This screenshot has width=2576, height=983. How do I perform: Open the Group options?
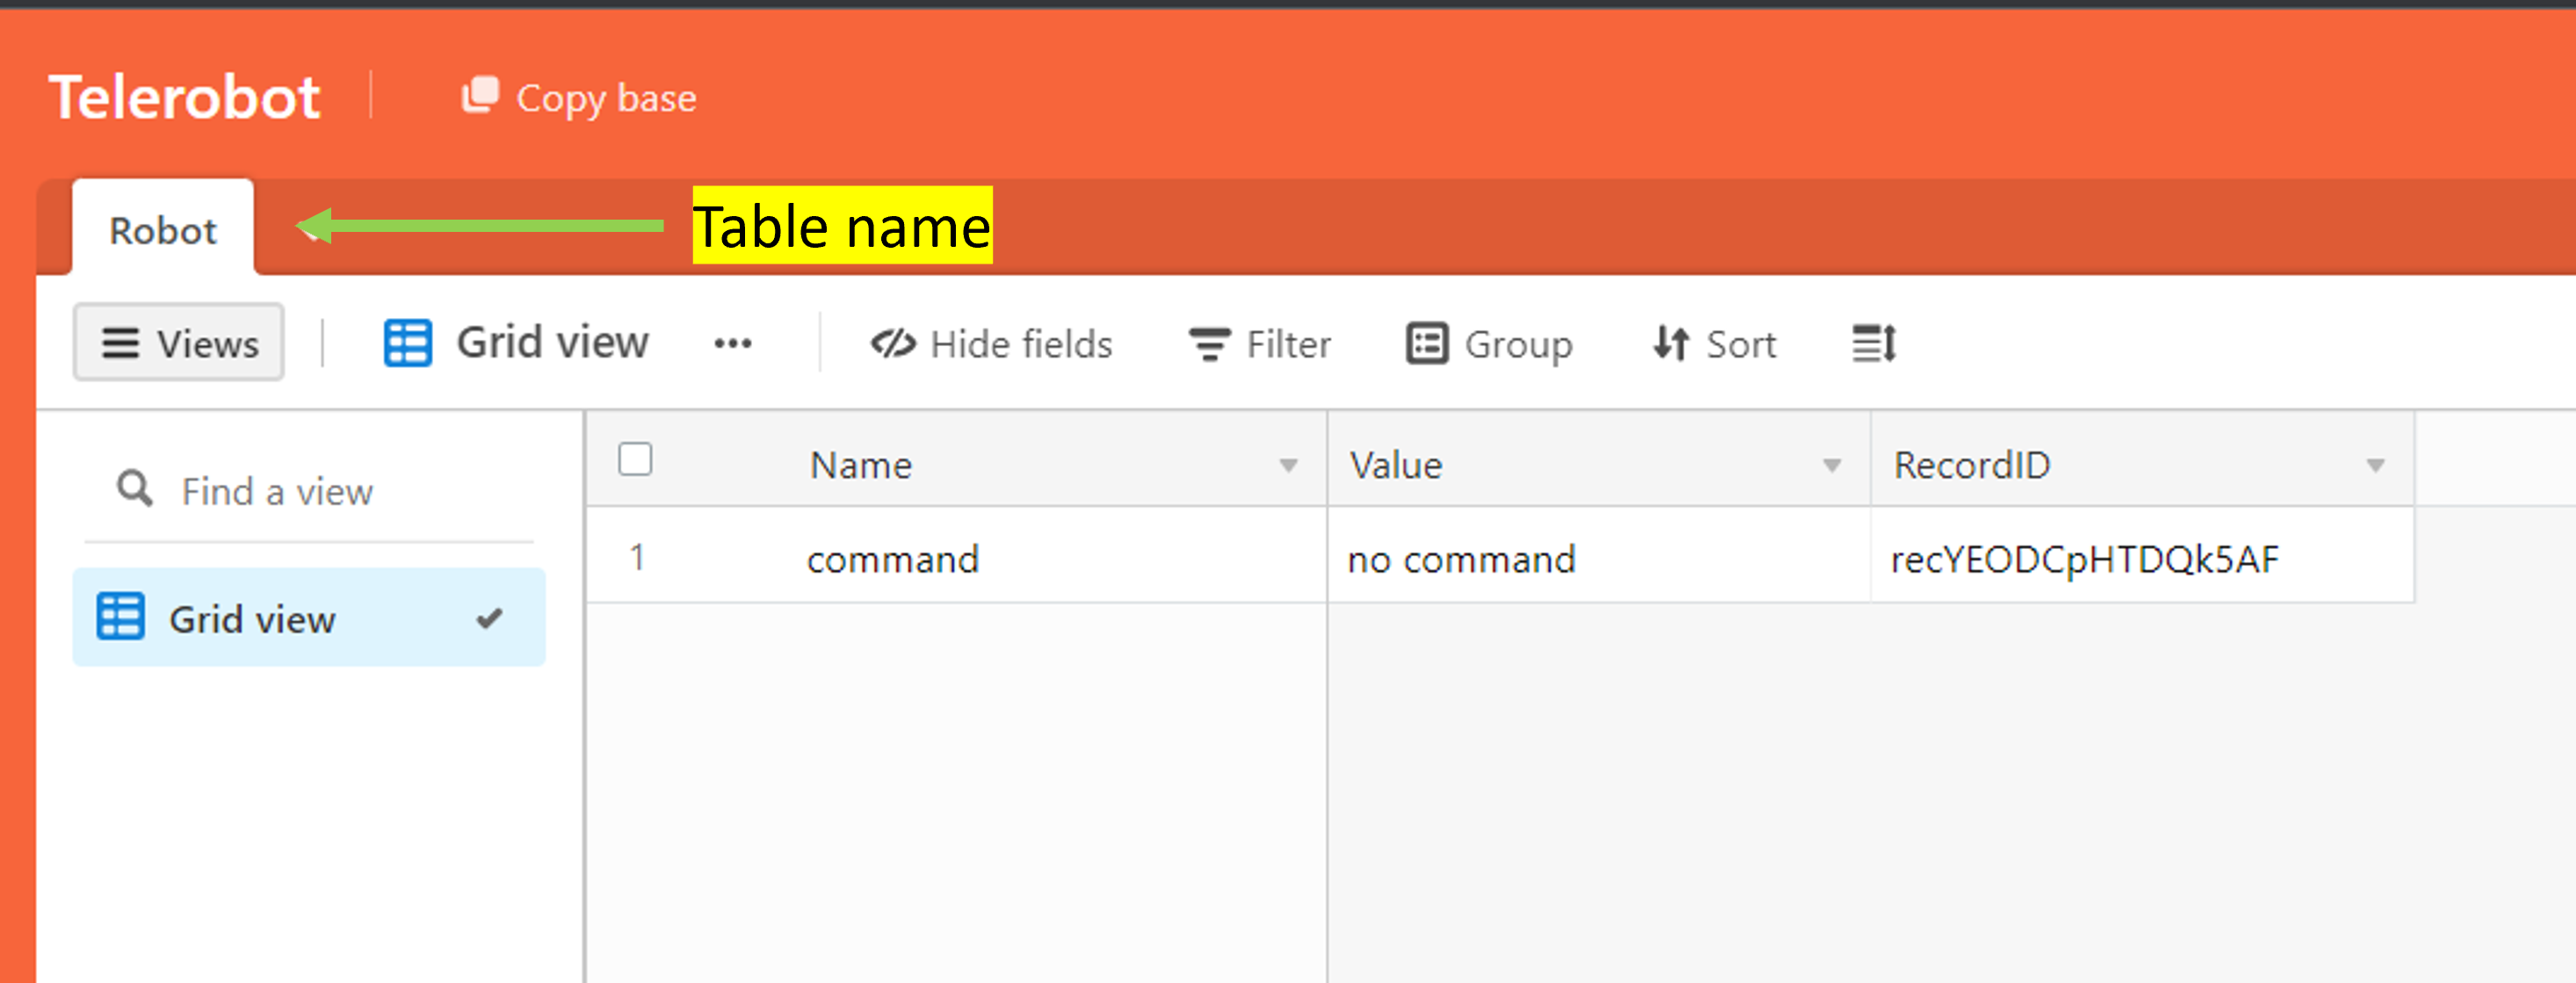point(1489,344)
